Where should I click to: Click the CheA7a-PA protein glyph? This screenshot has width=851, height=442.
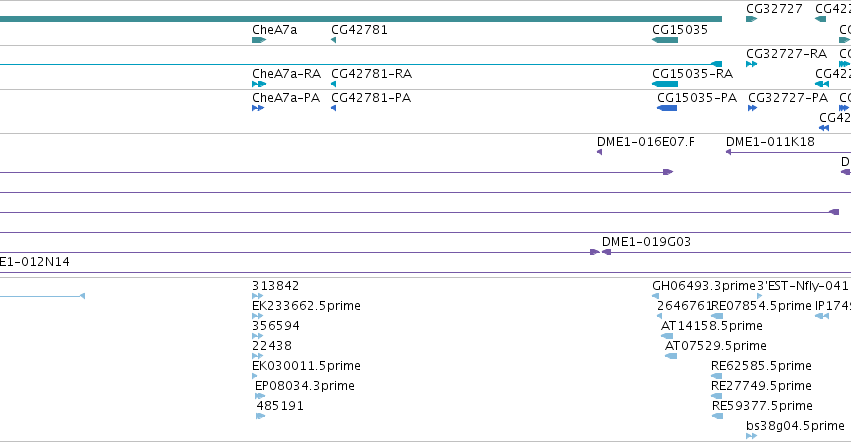point(258,108)
